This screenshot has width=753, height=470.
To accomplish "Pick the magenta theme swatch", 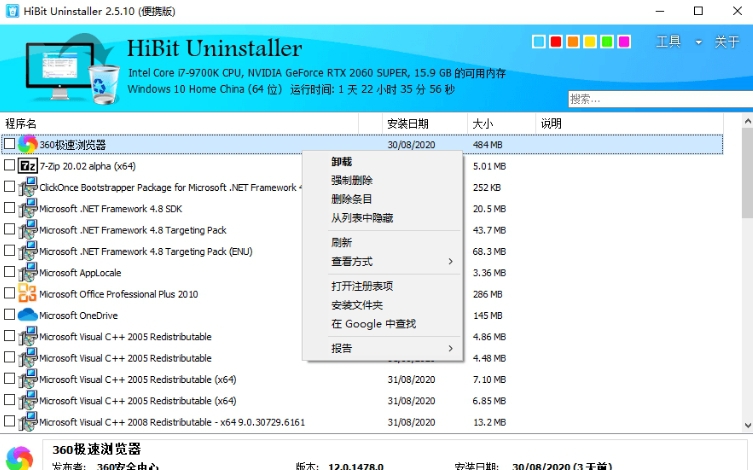I will tap(624, 42).
